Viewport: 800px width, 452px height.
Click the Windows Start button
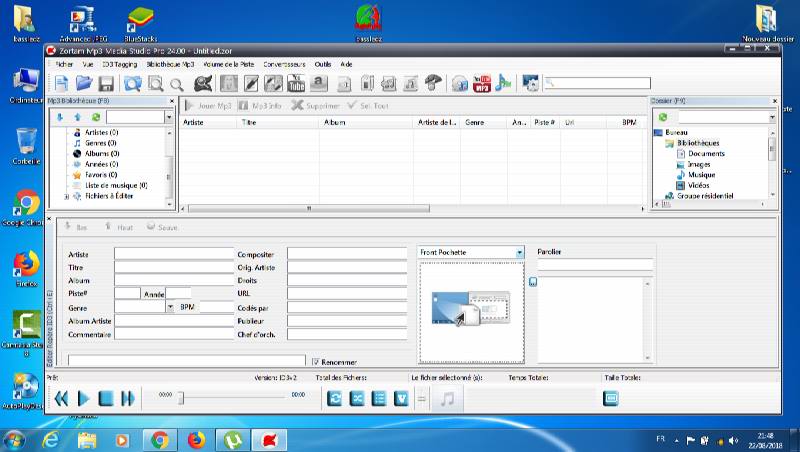pyautogui.click(x=14, y=439)
